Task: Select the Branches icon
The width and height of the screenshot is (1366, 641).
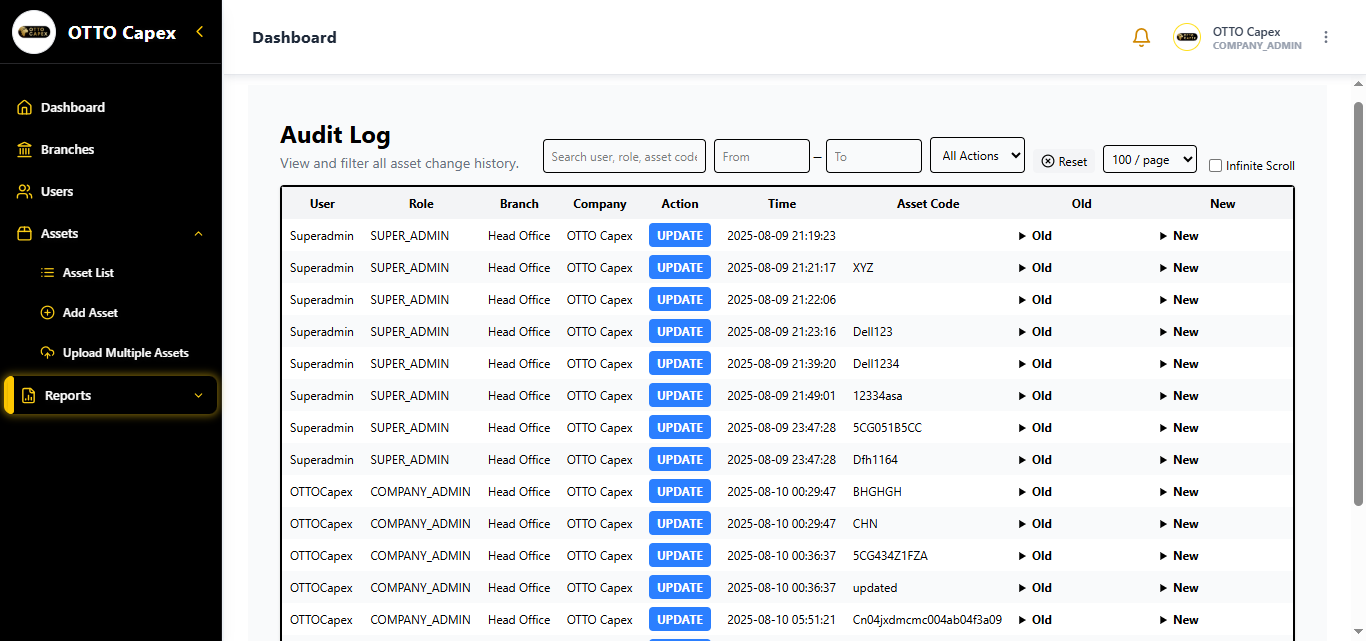Action: tap(25, 149)
